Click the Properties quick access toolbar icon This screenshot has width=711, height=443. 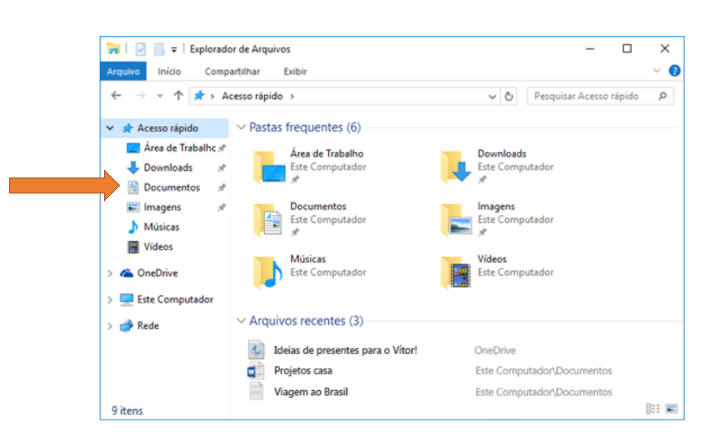pos(141,49)
